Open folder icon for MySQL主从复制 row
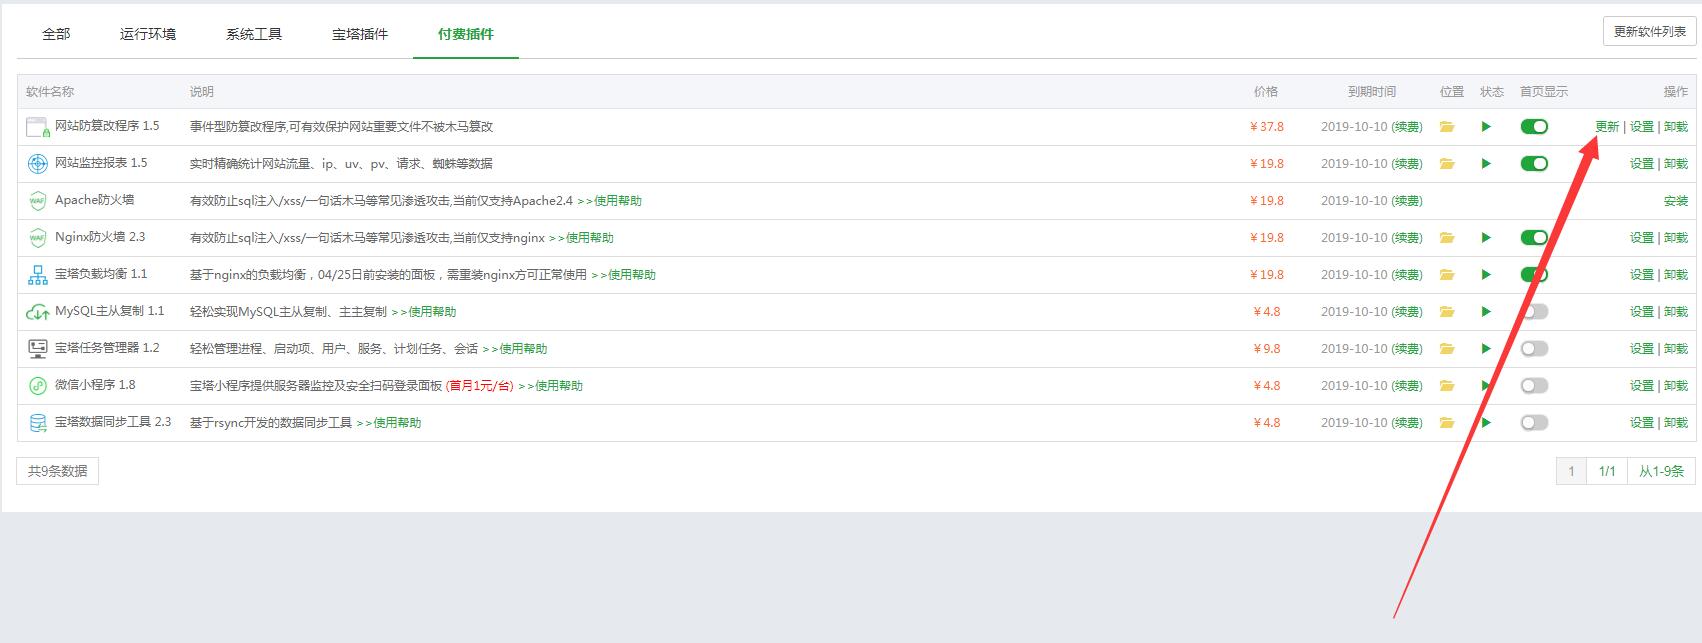The width and height of the screenshot is (1702, 643). (1447, 312)
